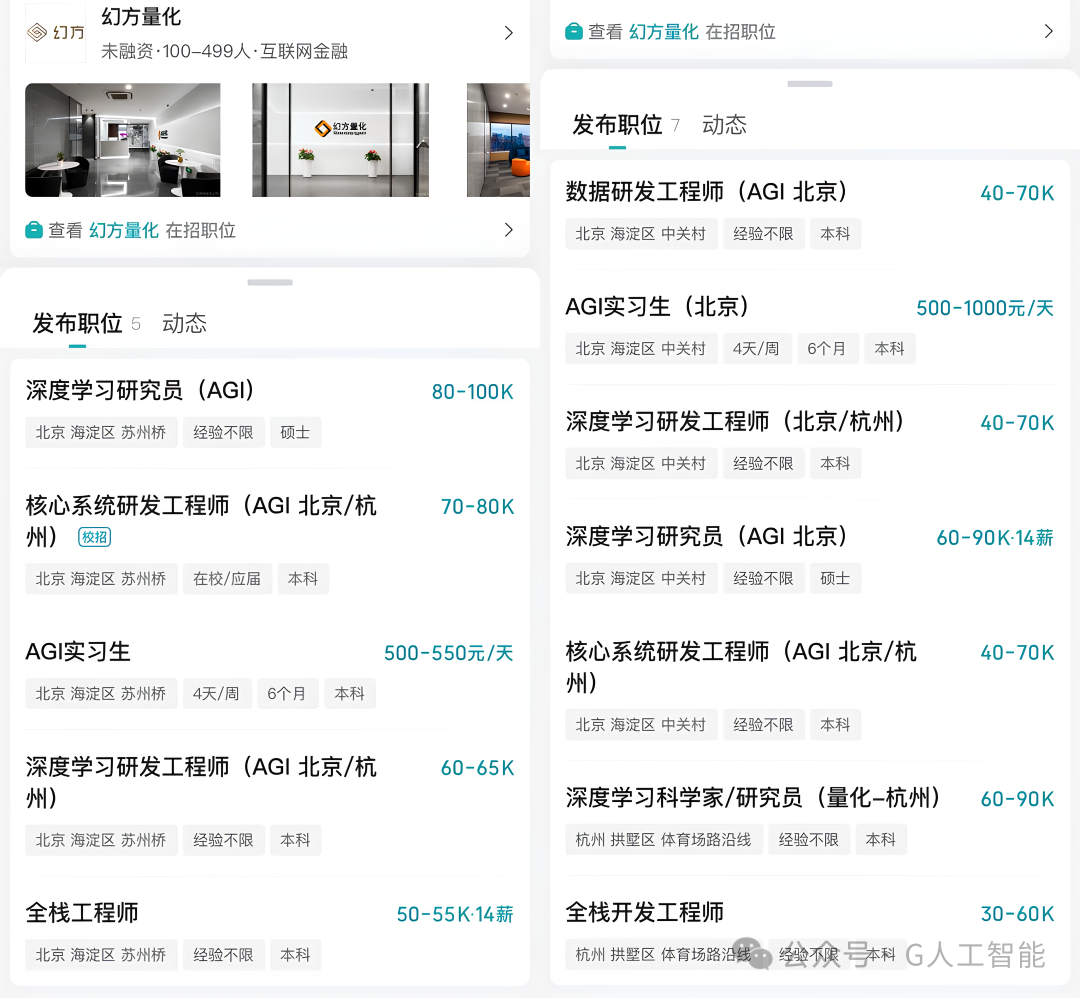Open AGI实习生（北京）500-1000元/天 listing

tap(810, 328)
